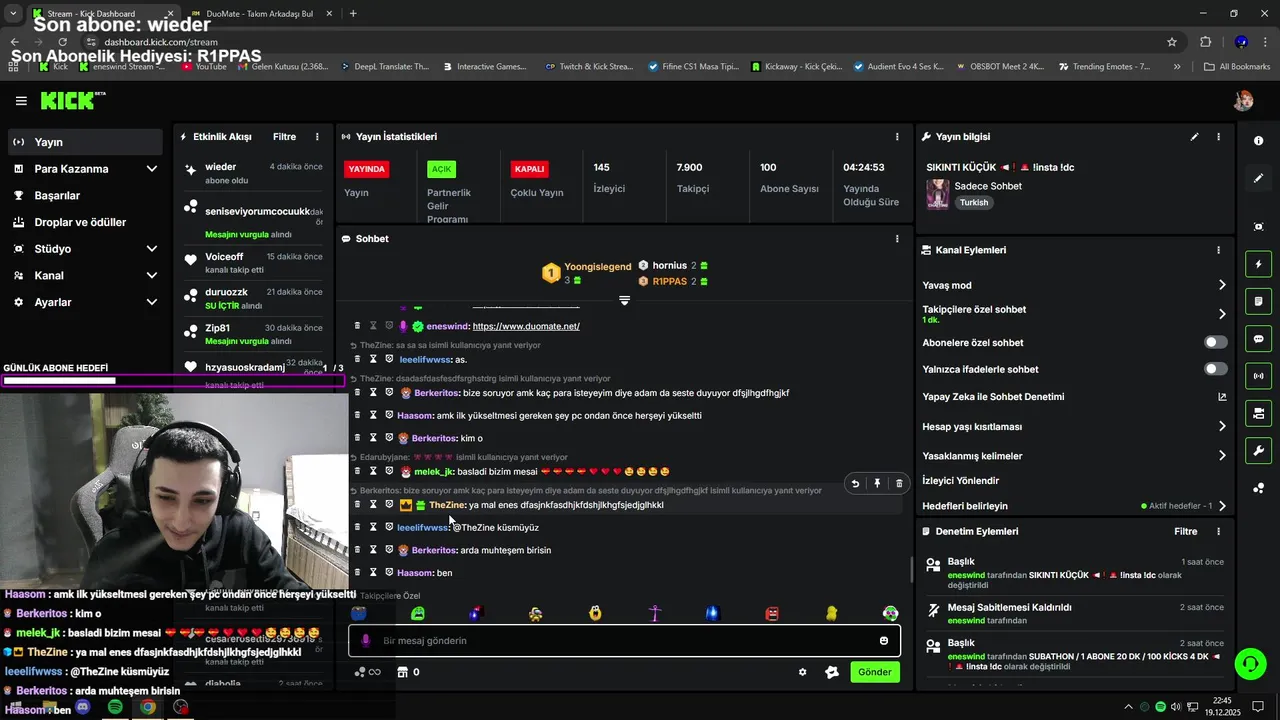Open the info icon in right sidebar

tap(1258, 141)
